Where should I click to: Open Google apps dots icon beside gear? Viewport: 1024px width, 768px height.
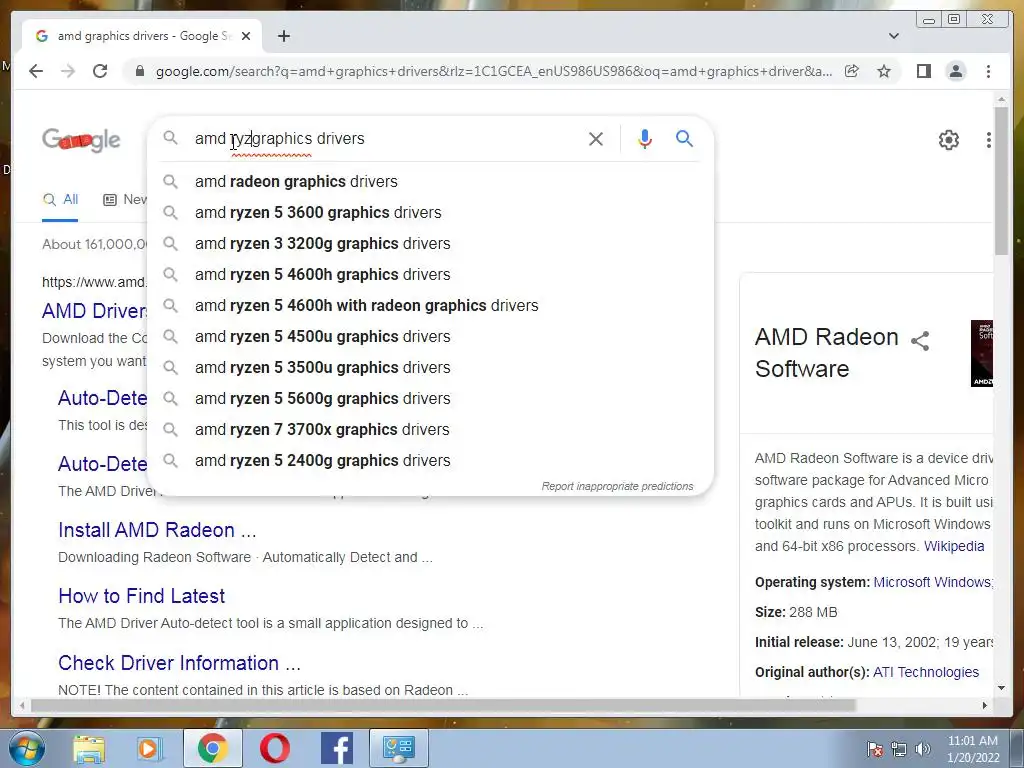[989, 140]
